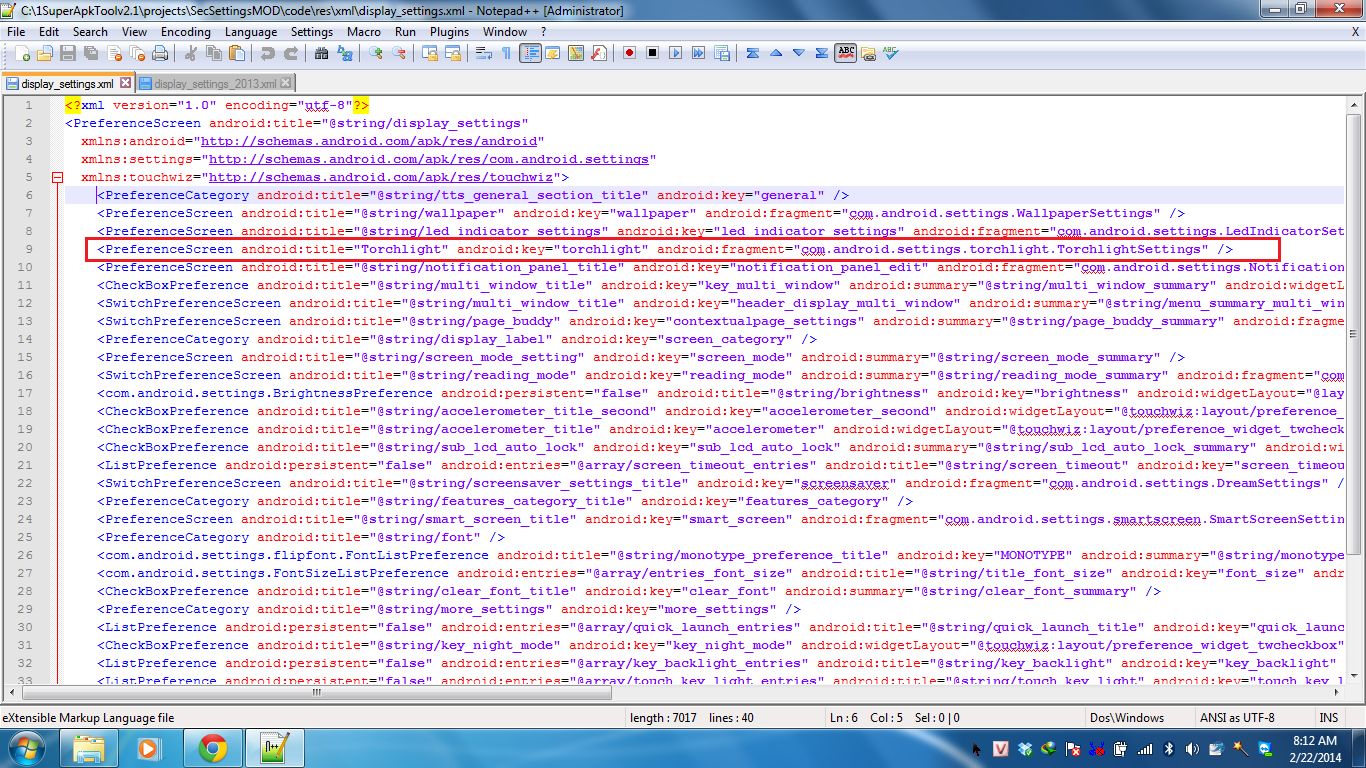
Task: Copy selection using the Copy toolbar icon
Action: tap(213, 53)
